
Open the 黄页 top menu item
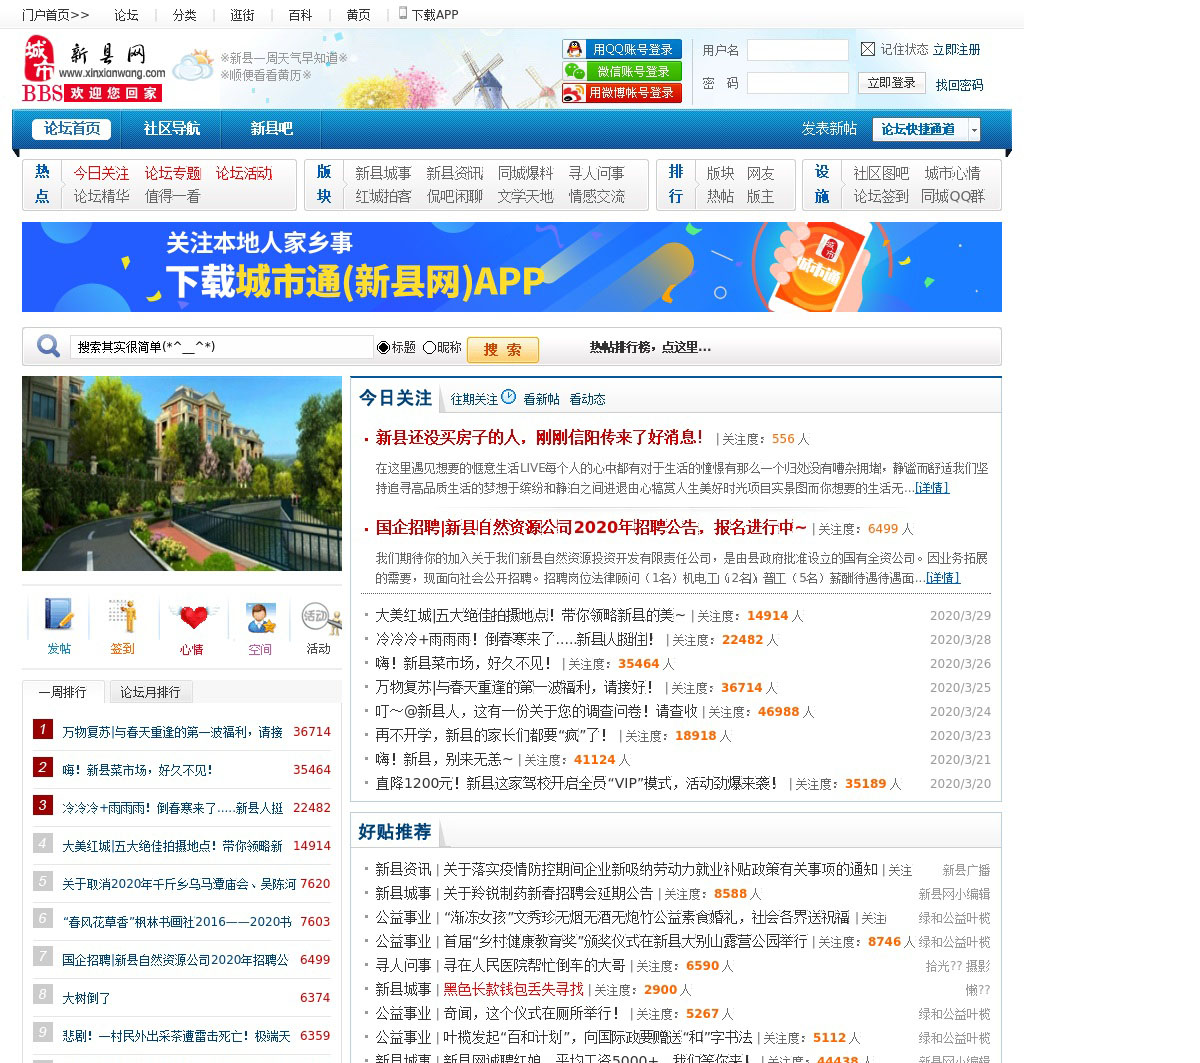coord(358,15)
